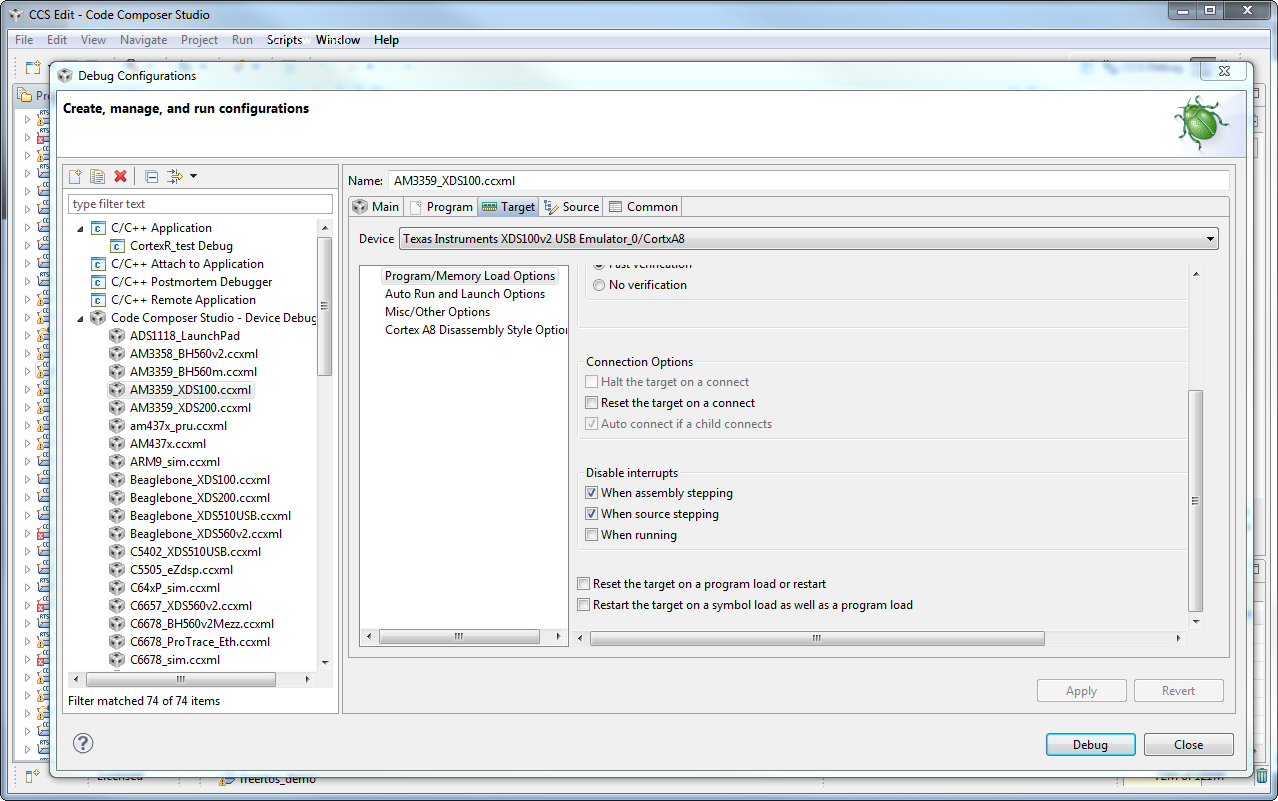
Task: Select C/C++ Remote Application type
Action: tap(184, 300)
